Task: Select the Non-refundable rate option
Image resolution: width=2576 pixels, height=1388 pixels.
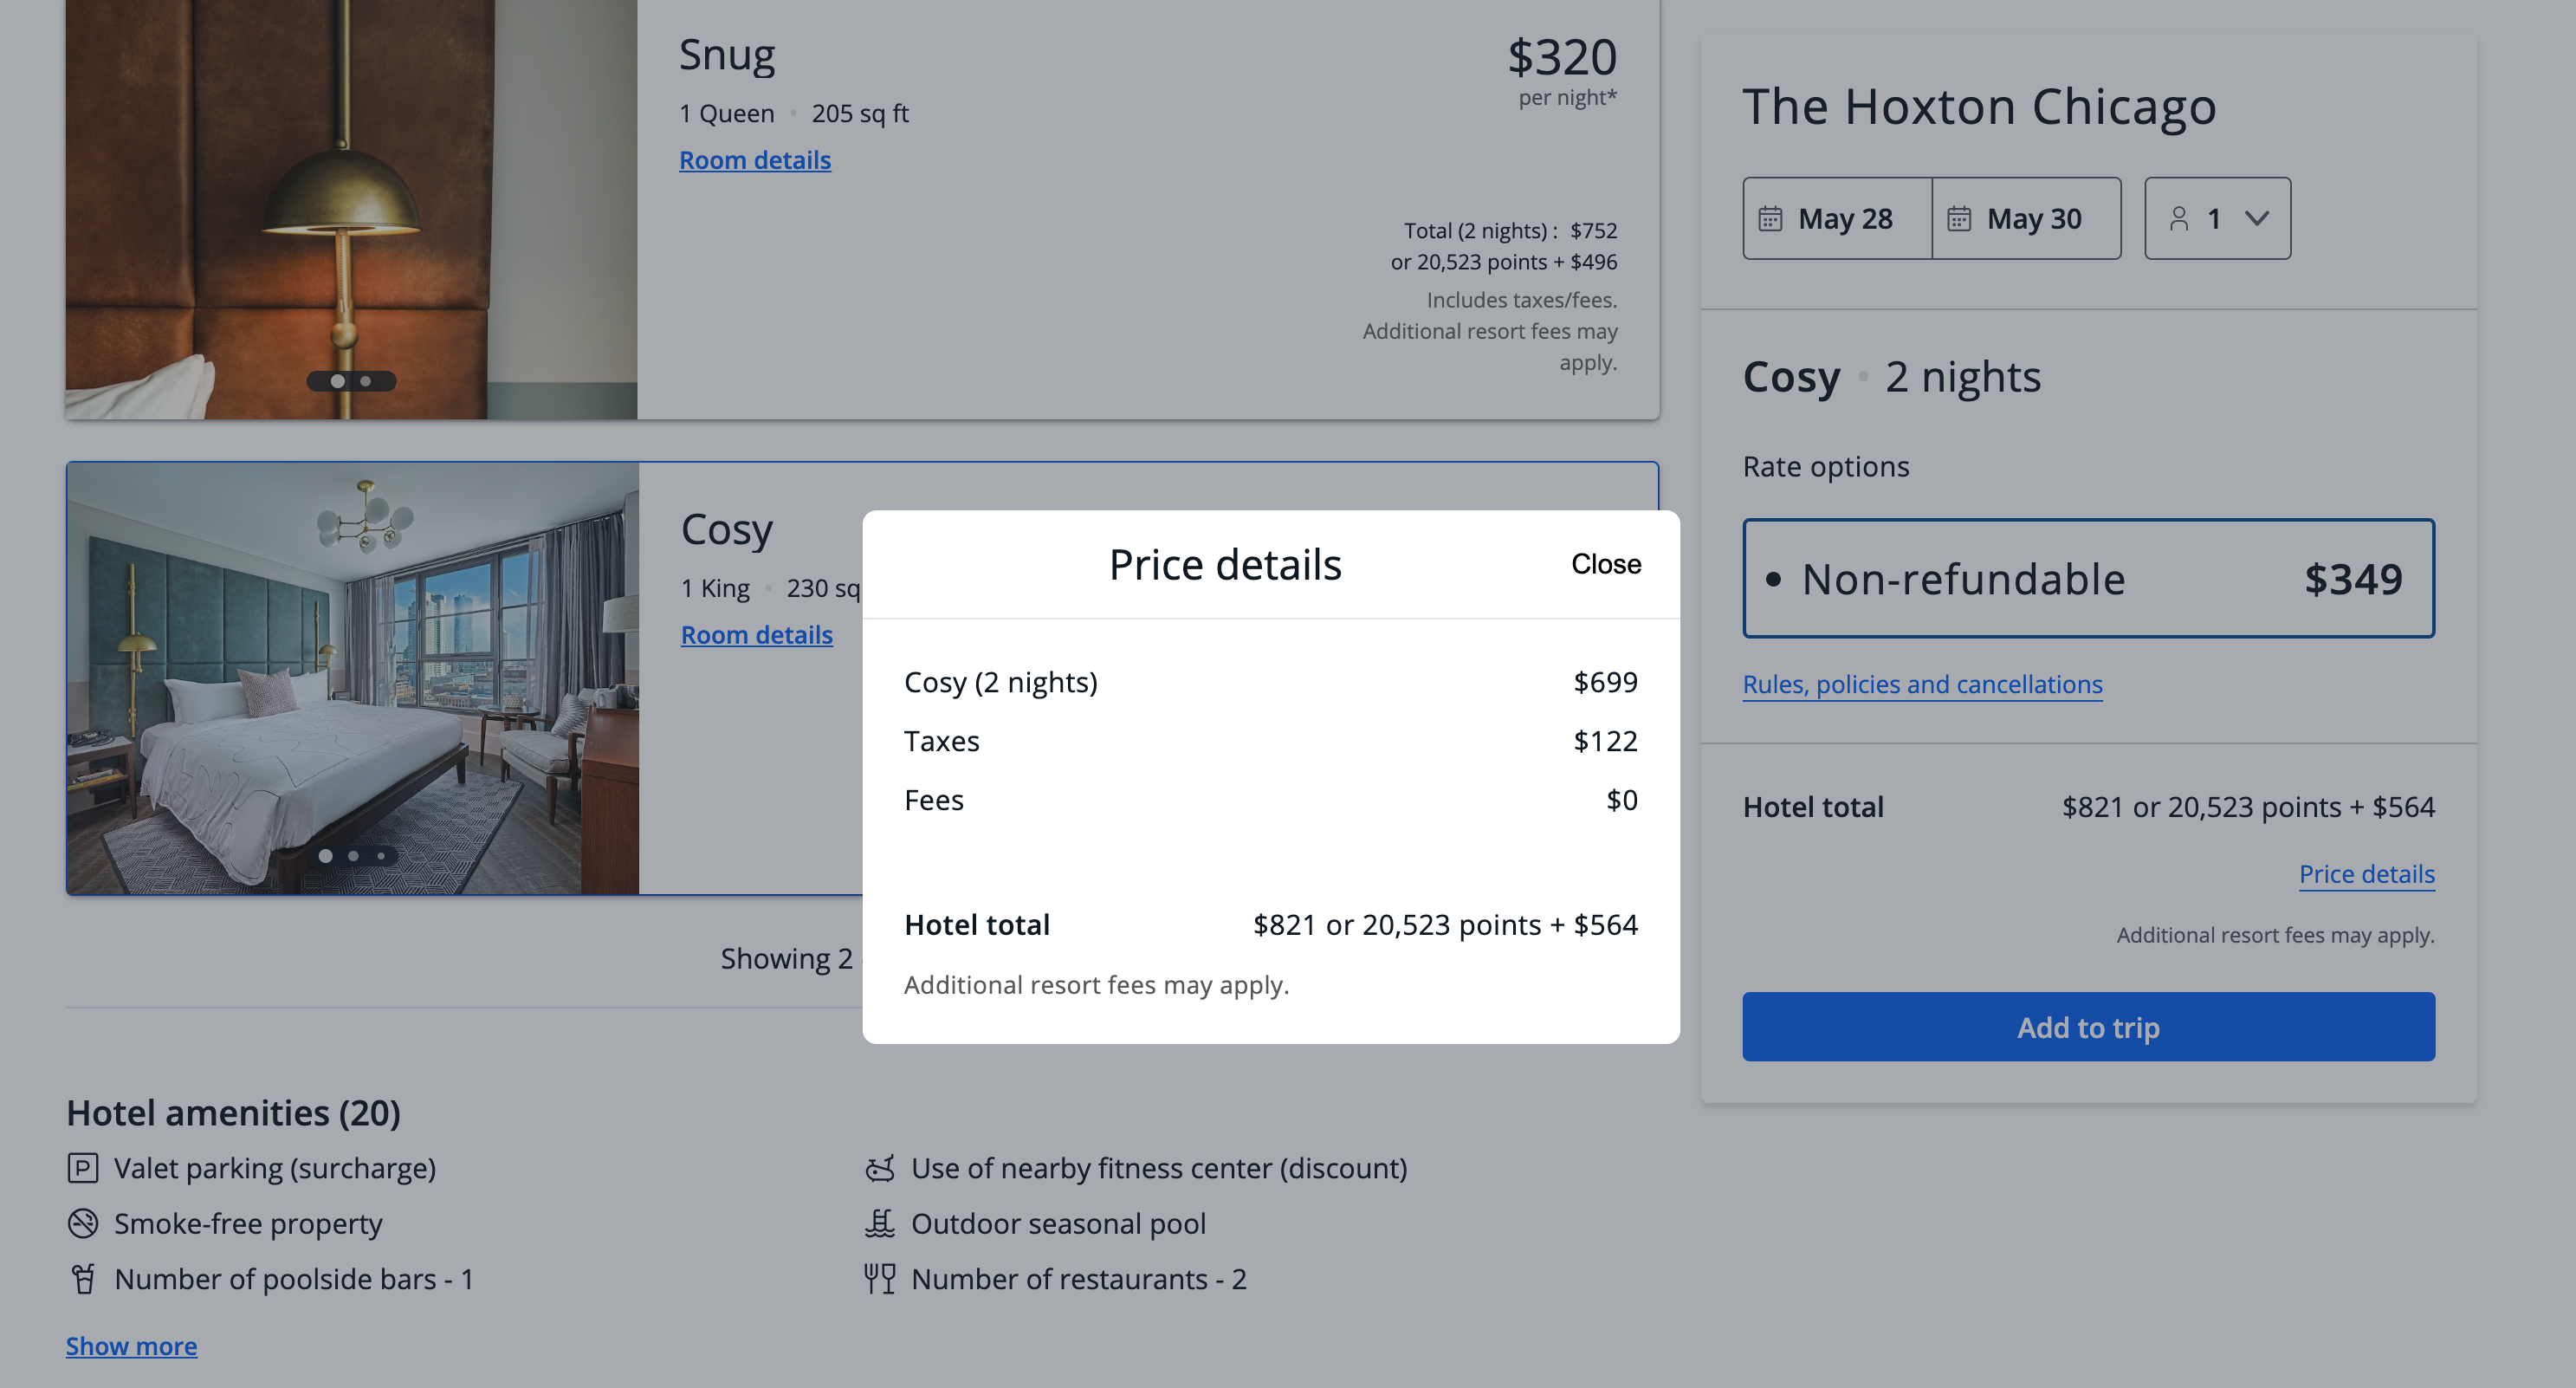Action: click(2088, 578)
